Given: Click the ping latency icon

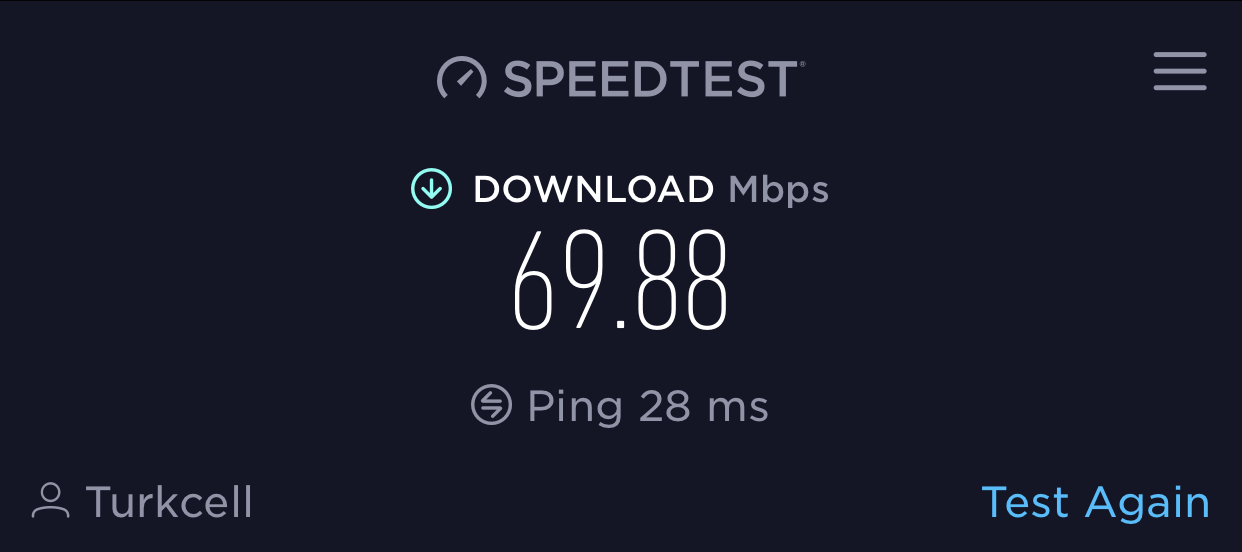Looking at the screenshot, I should click(491, 405).
